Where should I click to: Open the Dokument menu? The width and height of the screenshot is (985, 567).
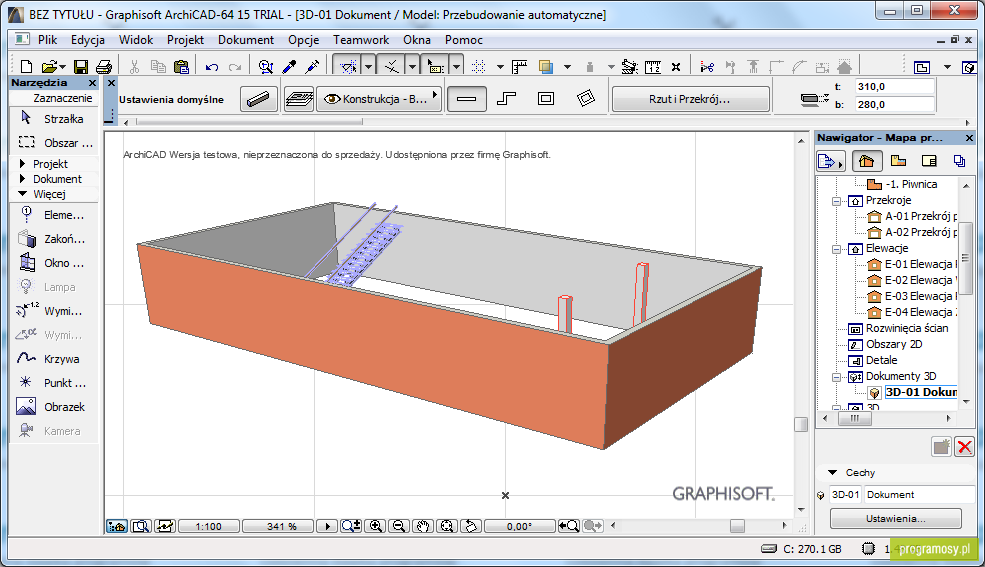246,40
